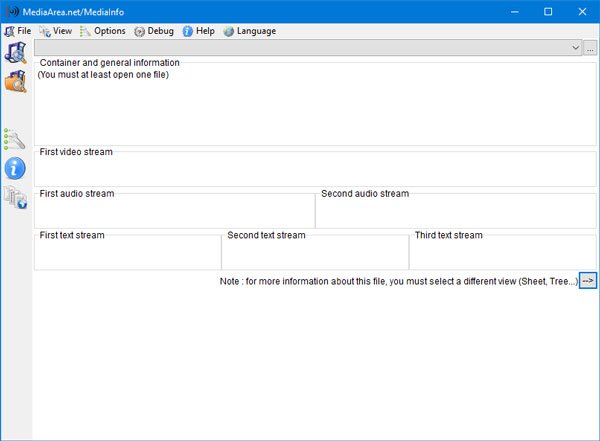Viewport: 600px width, 441px height.
Task: Click '(You must at least open one file)' text
Action: pyautogui.click(x=103, y=75)
